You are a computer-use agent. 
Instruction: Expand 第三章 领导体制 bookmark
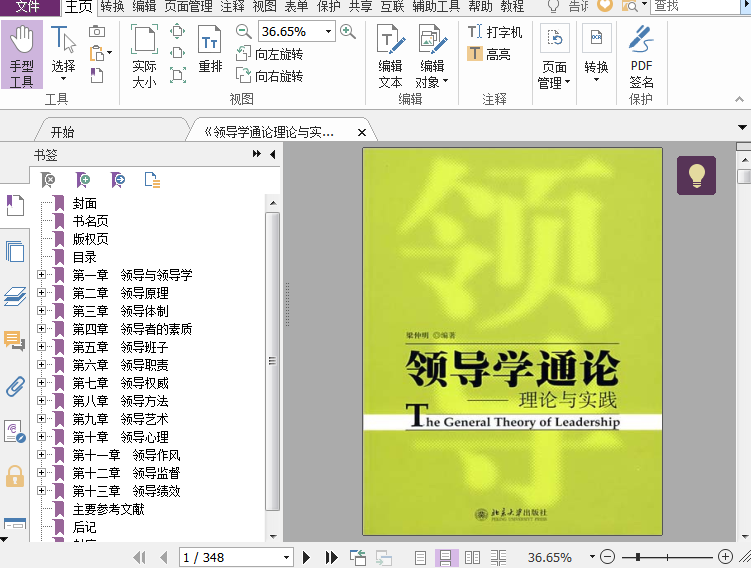(x=41, y=310)
